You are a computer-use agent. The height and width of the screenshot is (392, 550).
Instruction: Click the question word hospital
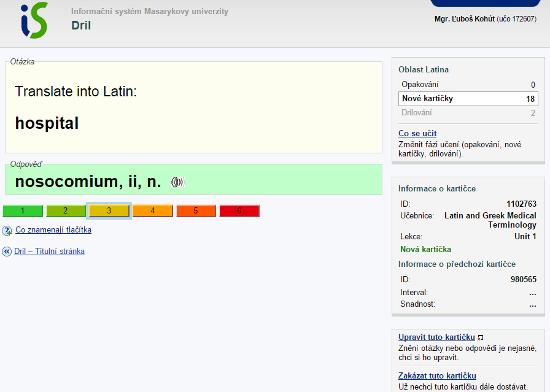pos(47,123)
